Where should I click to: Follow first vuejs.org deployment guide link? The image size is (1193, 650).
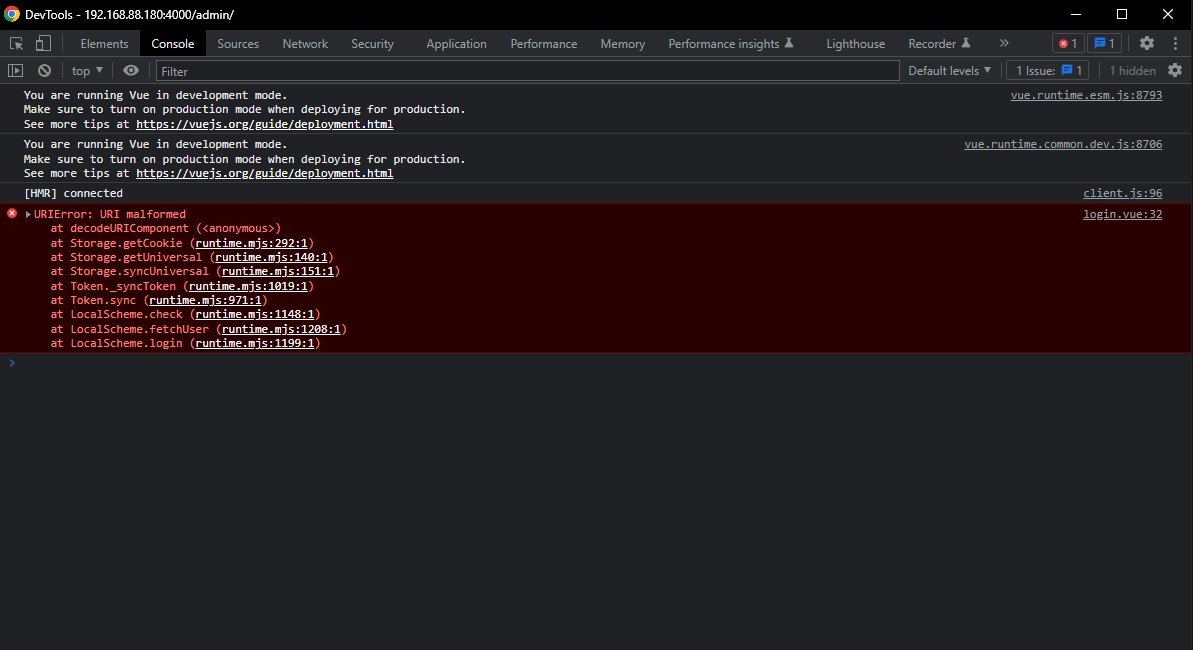coord(264,124)
